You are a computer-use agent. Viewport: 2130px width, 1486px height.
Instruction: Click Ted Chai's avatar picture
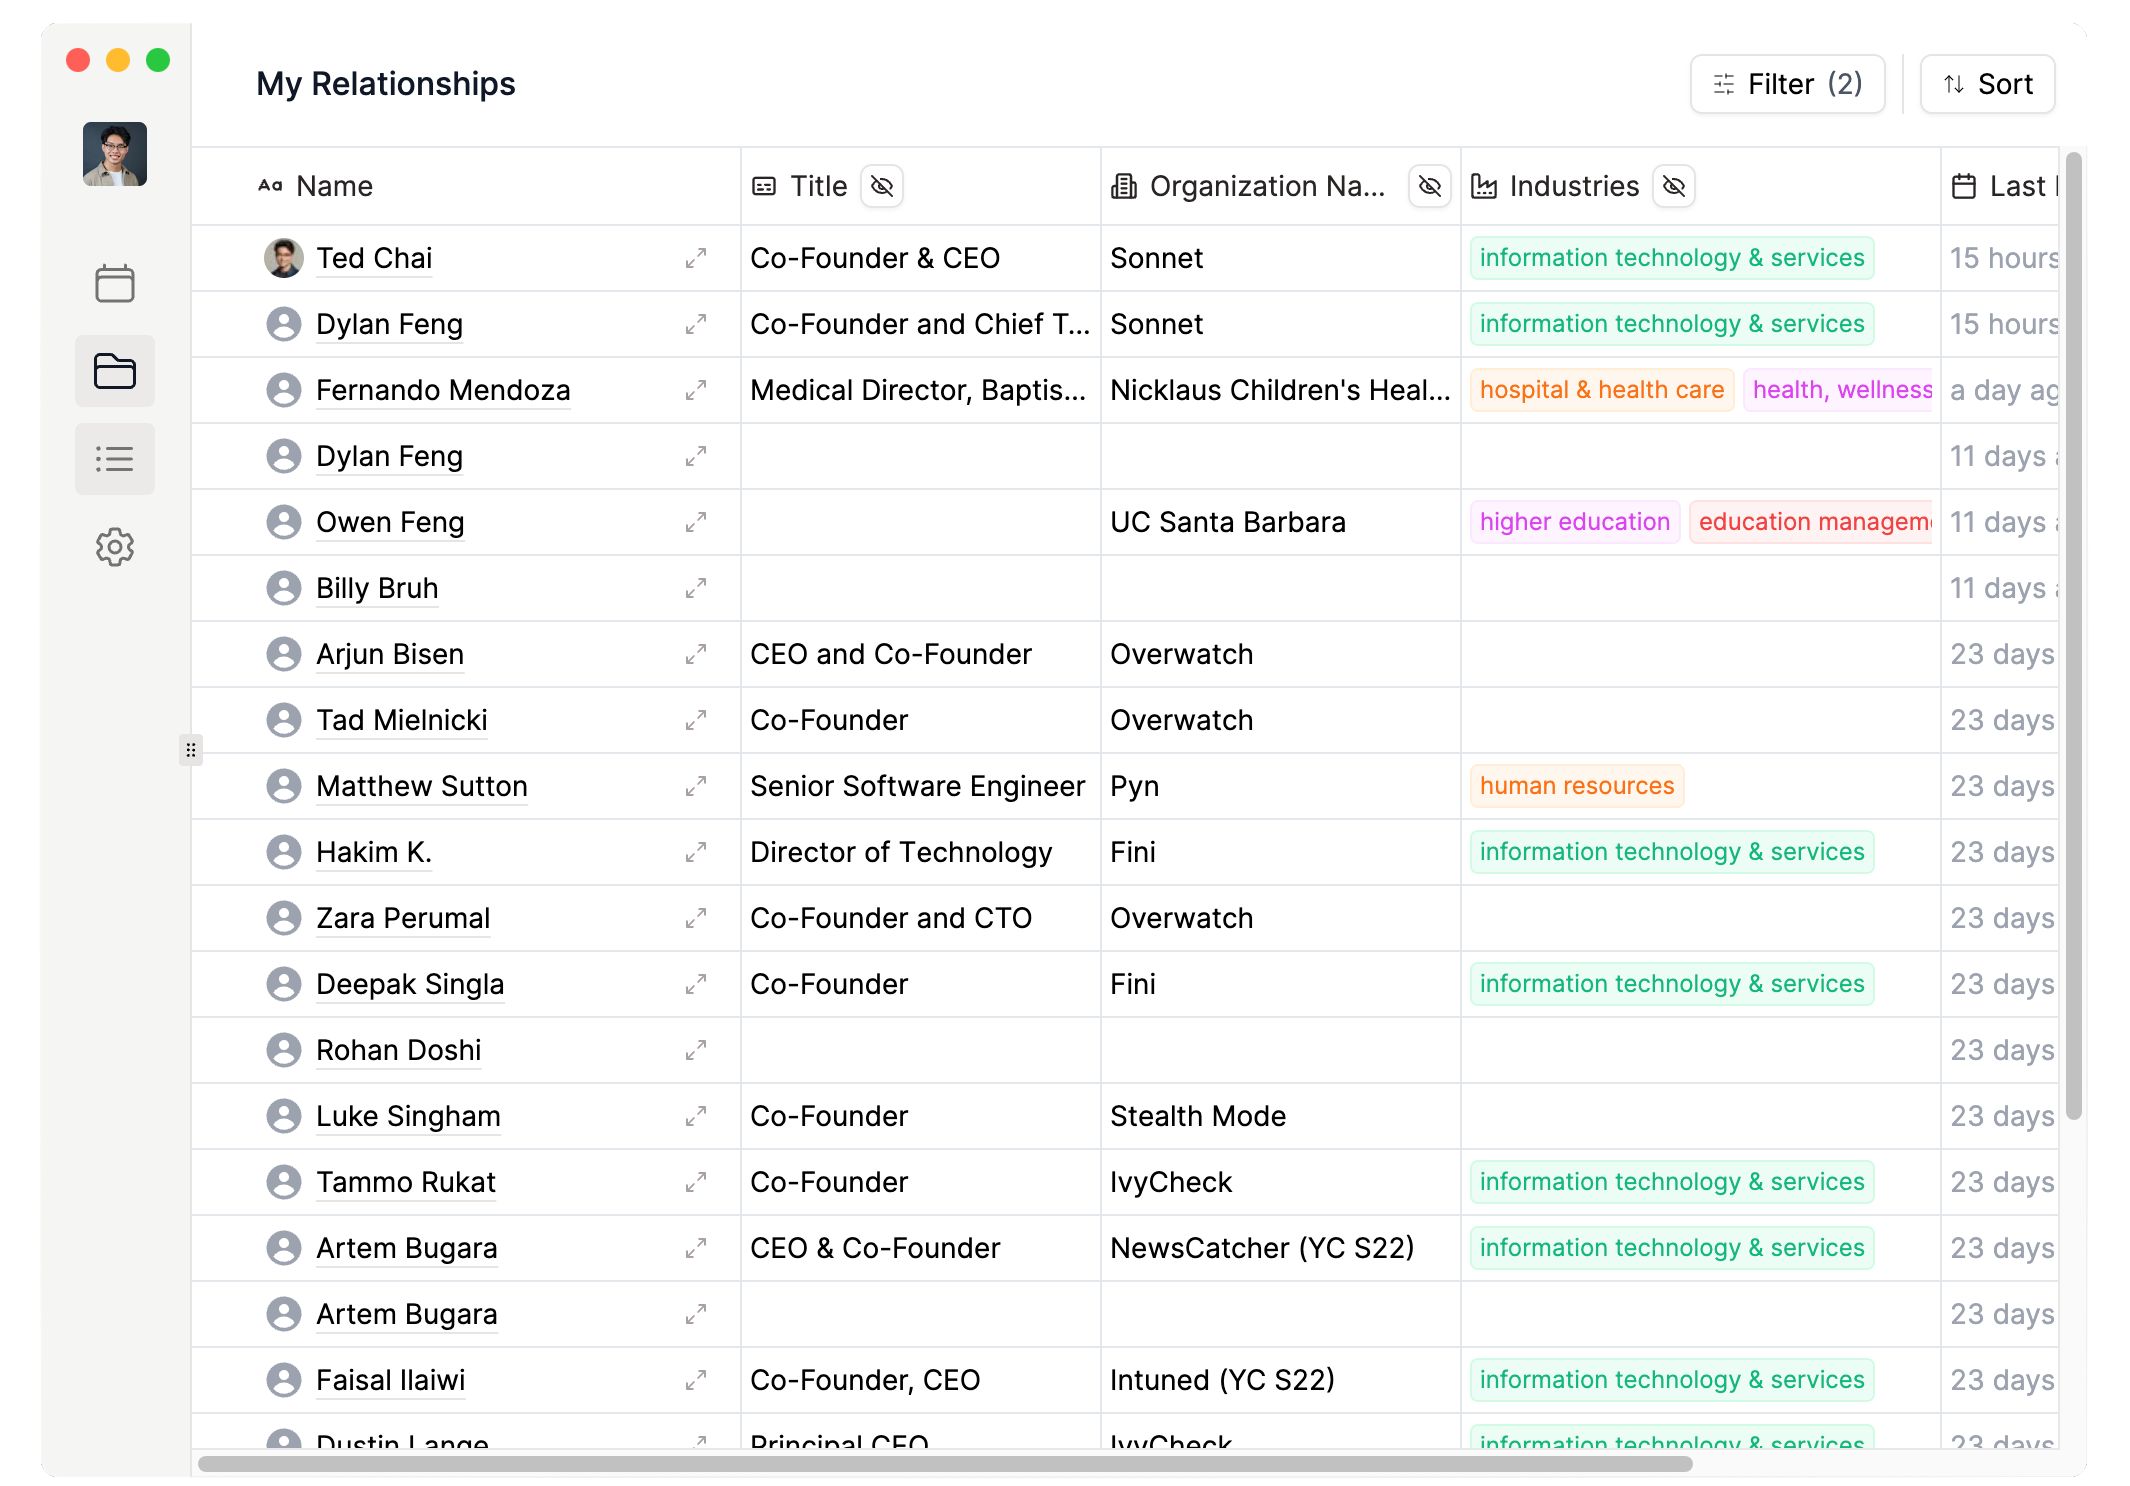click(284, 258)
